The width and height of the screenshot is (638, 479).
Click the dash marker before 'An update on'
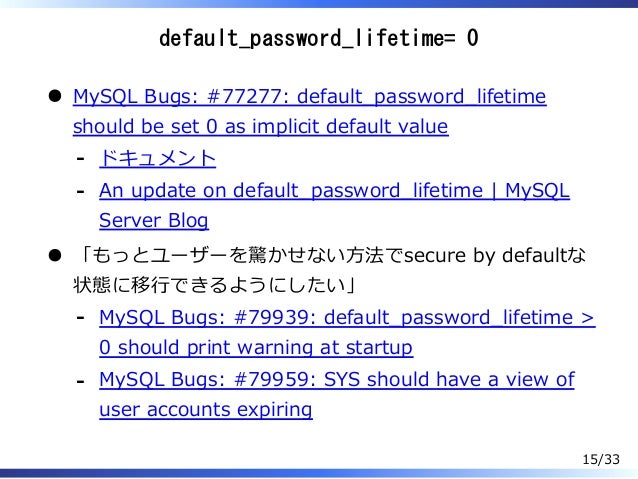81,191
